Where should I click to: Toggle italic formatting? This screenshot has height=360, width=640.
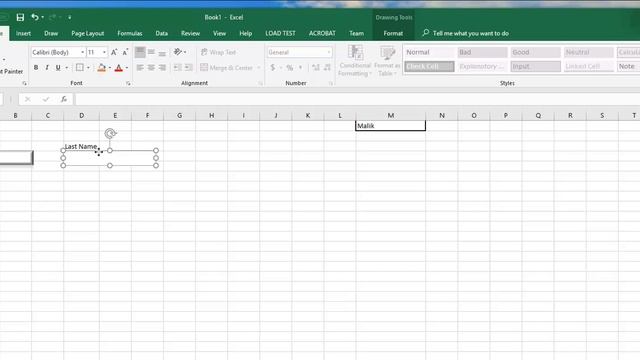[47, 67]
